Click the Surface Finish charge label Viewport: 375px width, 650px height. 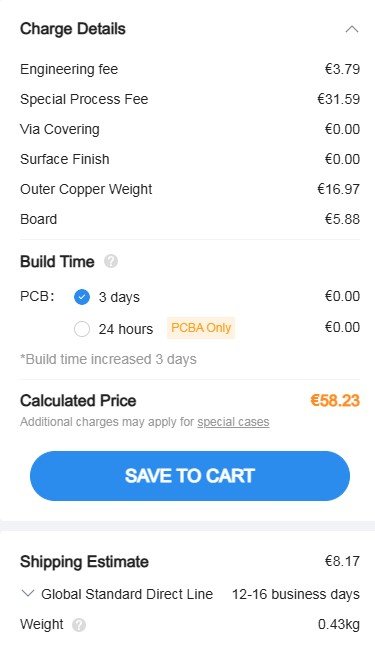point(65,159)
